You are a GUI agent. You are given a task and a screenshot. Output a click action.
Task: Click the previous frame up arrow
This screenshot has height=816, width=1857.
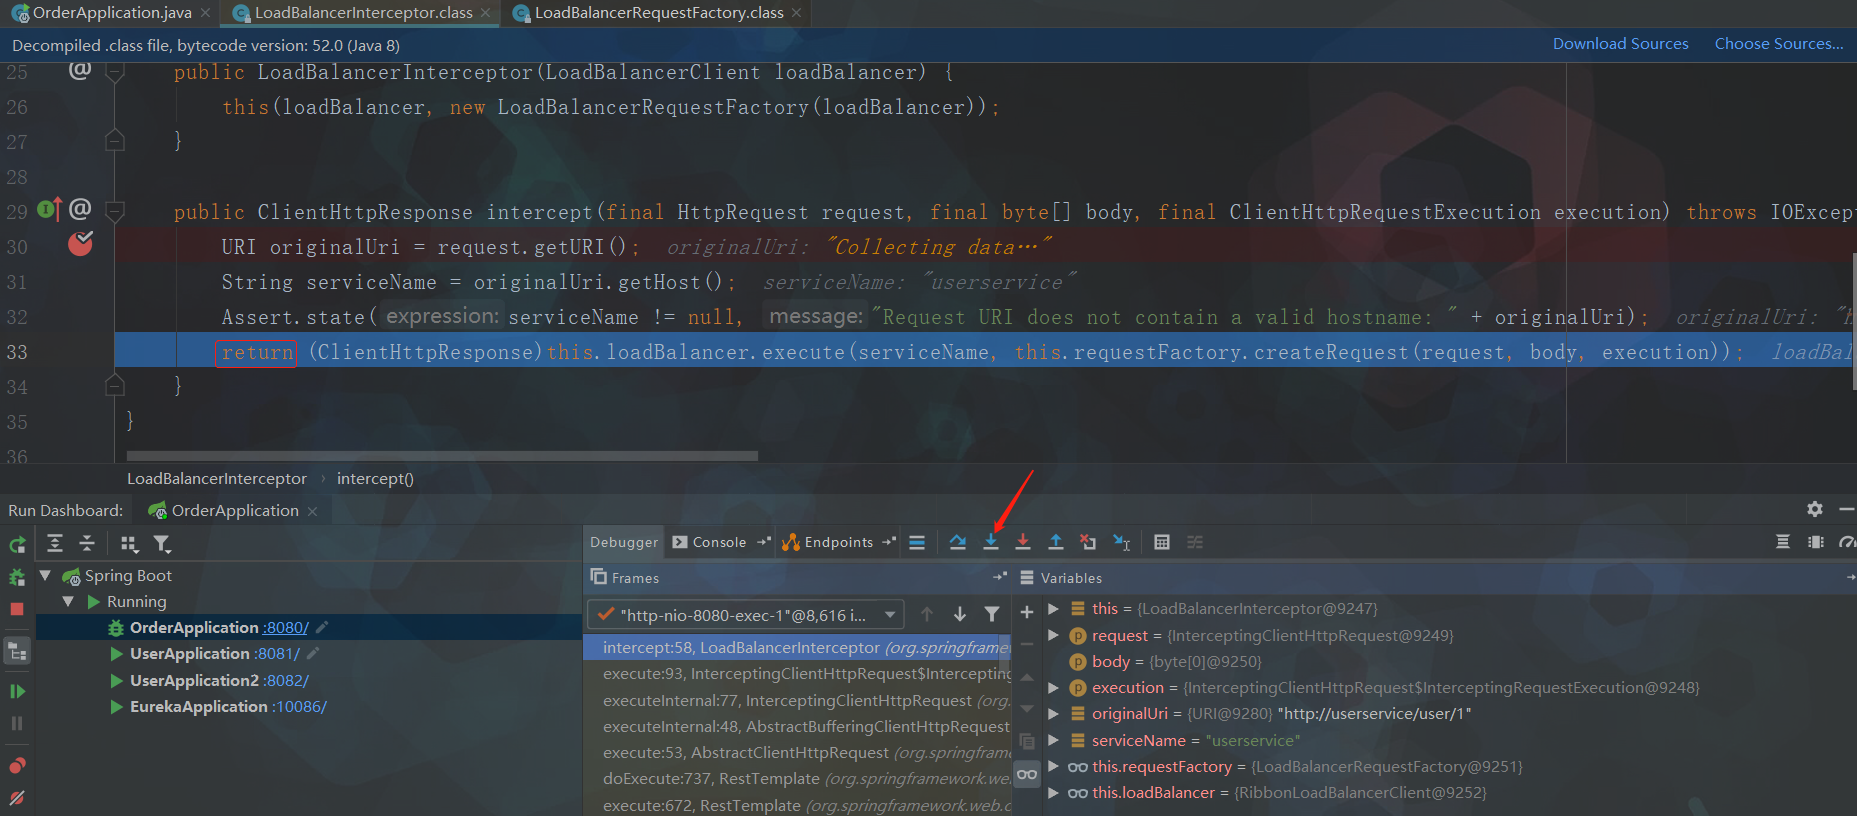[x=927, y=614]
